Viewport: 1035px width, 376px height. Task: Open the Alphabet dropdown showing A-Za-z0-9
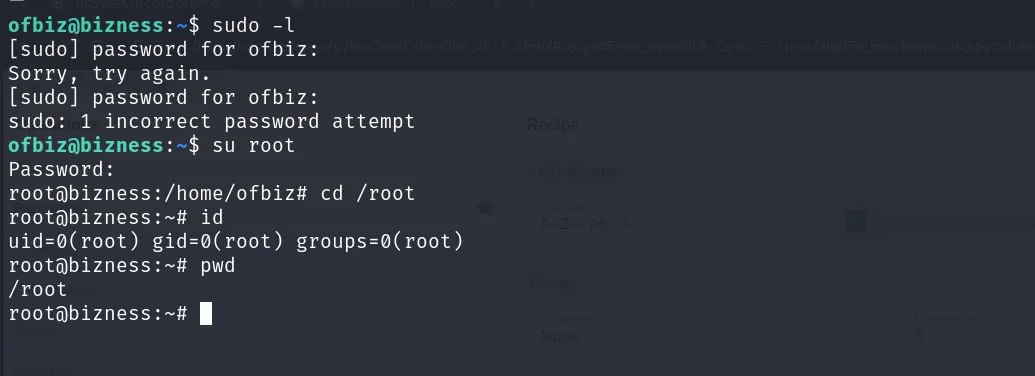click(x=680, y=217)
